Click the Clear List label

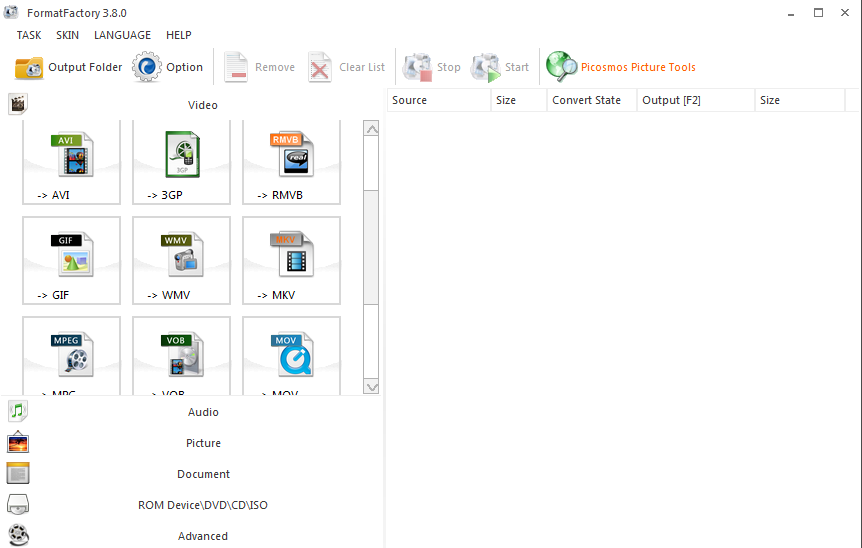pyautogui.click(x=362, y=67)
